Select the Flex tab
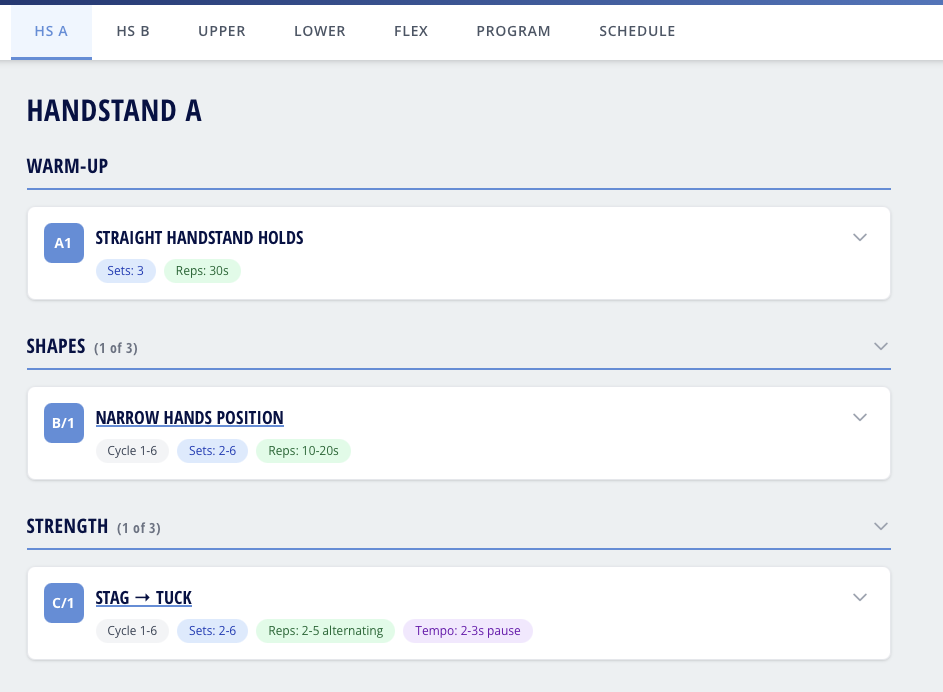The height and width of the screenshot is (692, 943). 411,31
